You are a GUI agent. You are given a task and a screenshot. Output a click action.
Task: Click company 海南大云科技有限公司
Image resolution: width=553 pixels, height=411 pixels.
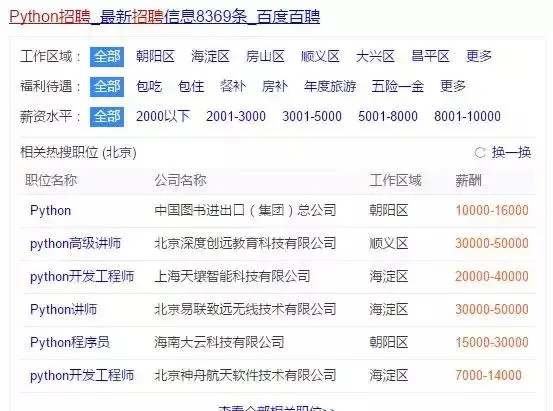tap(219, 342)
